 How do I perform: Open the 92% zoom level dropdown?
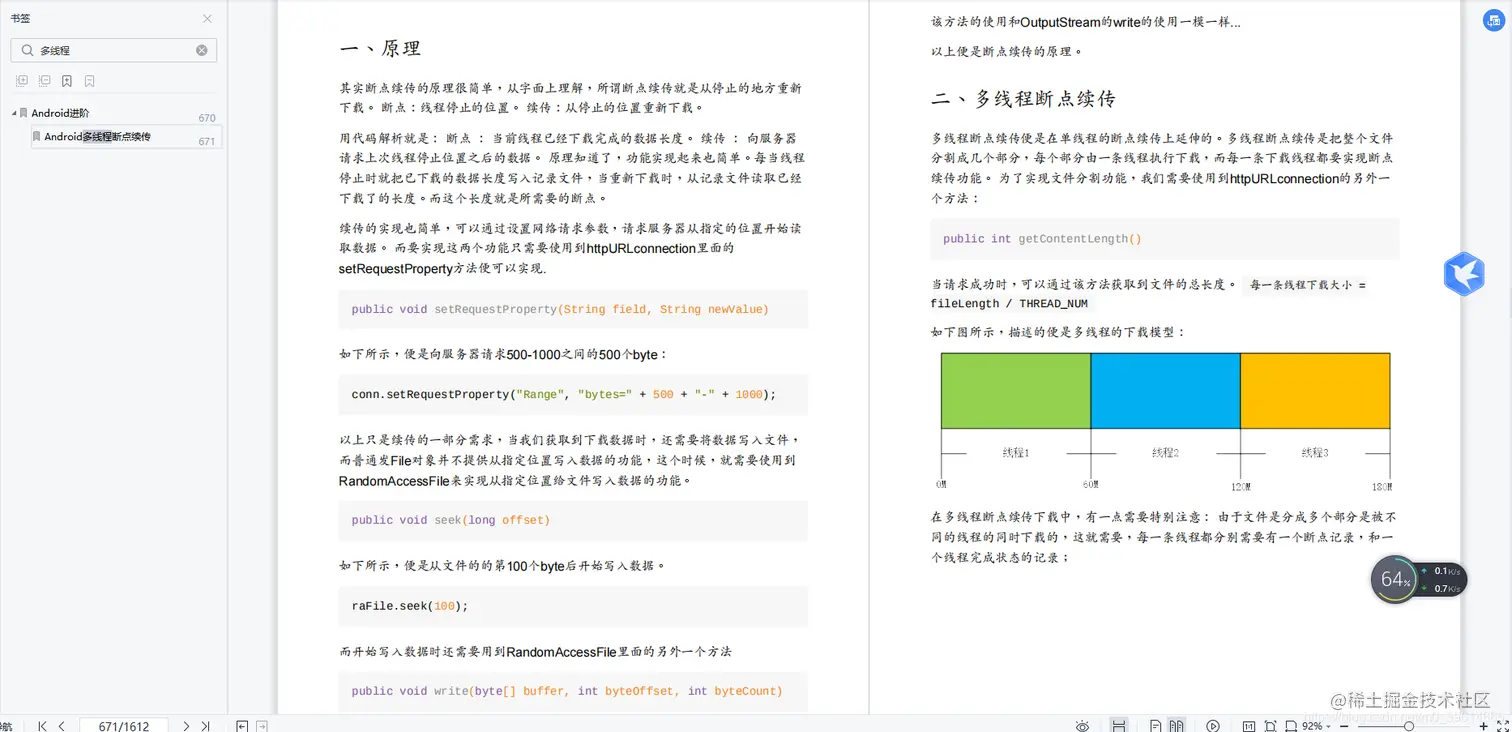click(1315, 726)
